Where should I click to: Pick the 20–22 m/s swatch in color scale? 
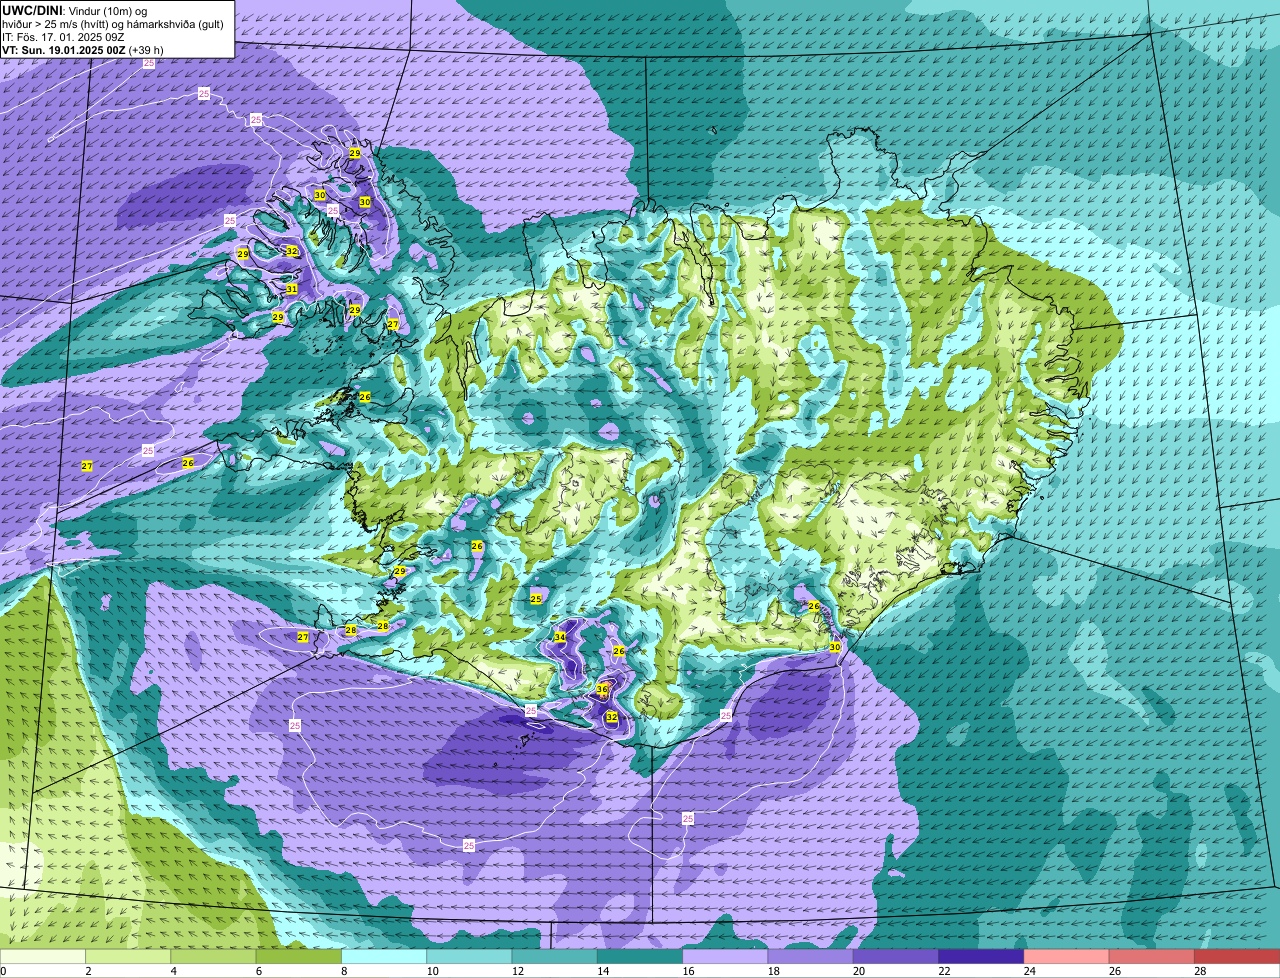[x=896, y=956]
